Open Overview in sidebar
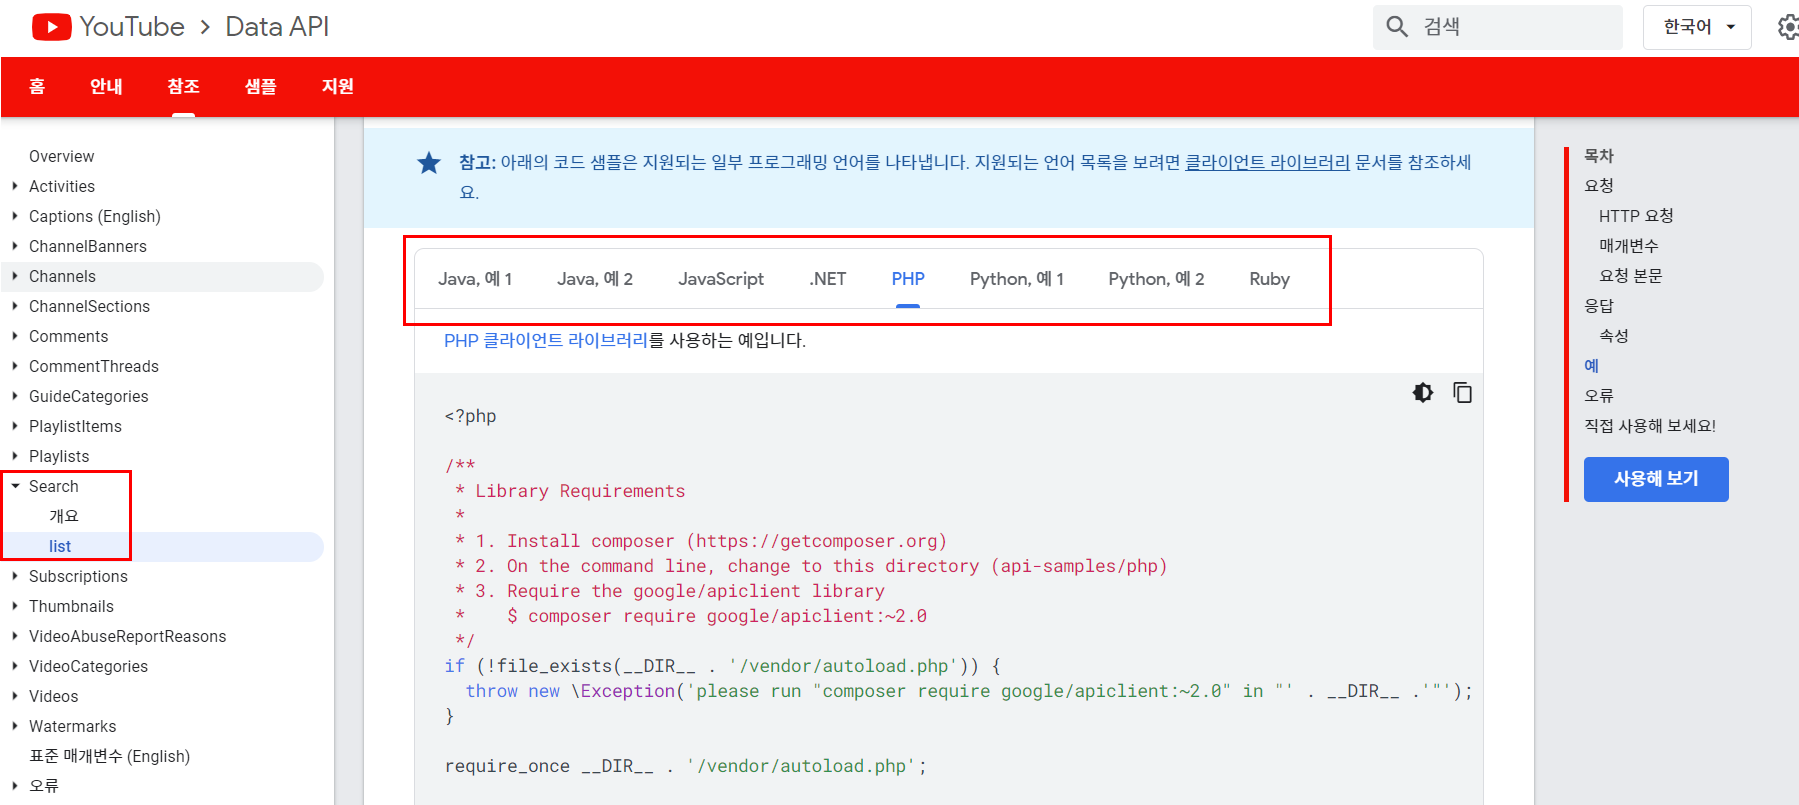The height and width of the screenshot is (805, 1799). [62, 157]
